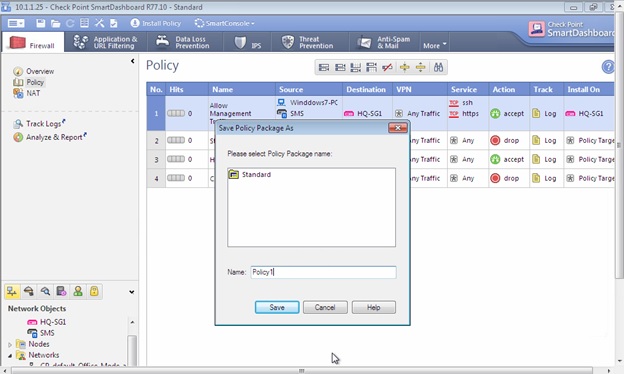Click the blue help question mark icon

[608, 67]
